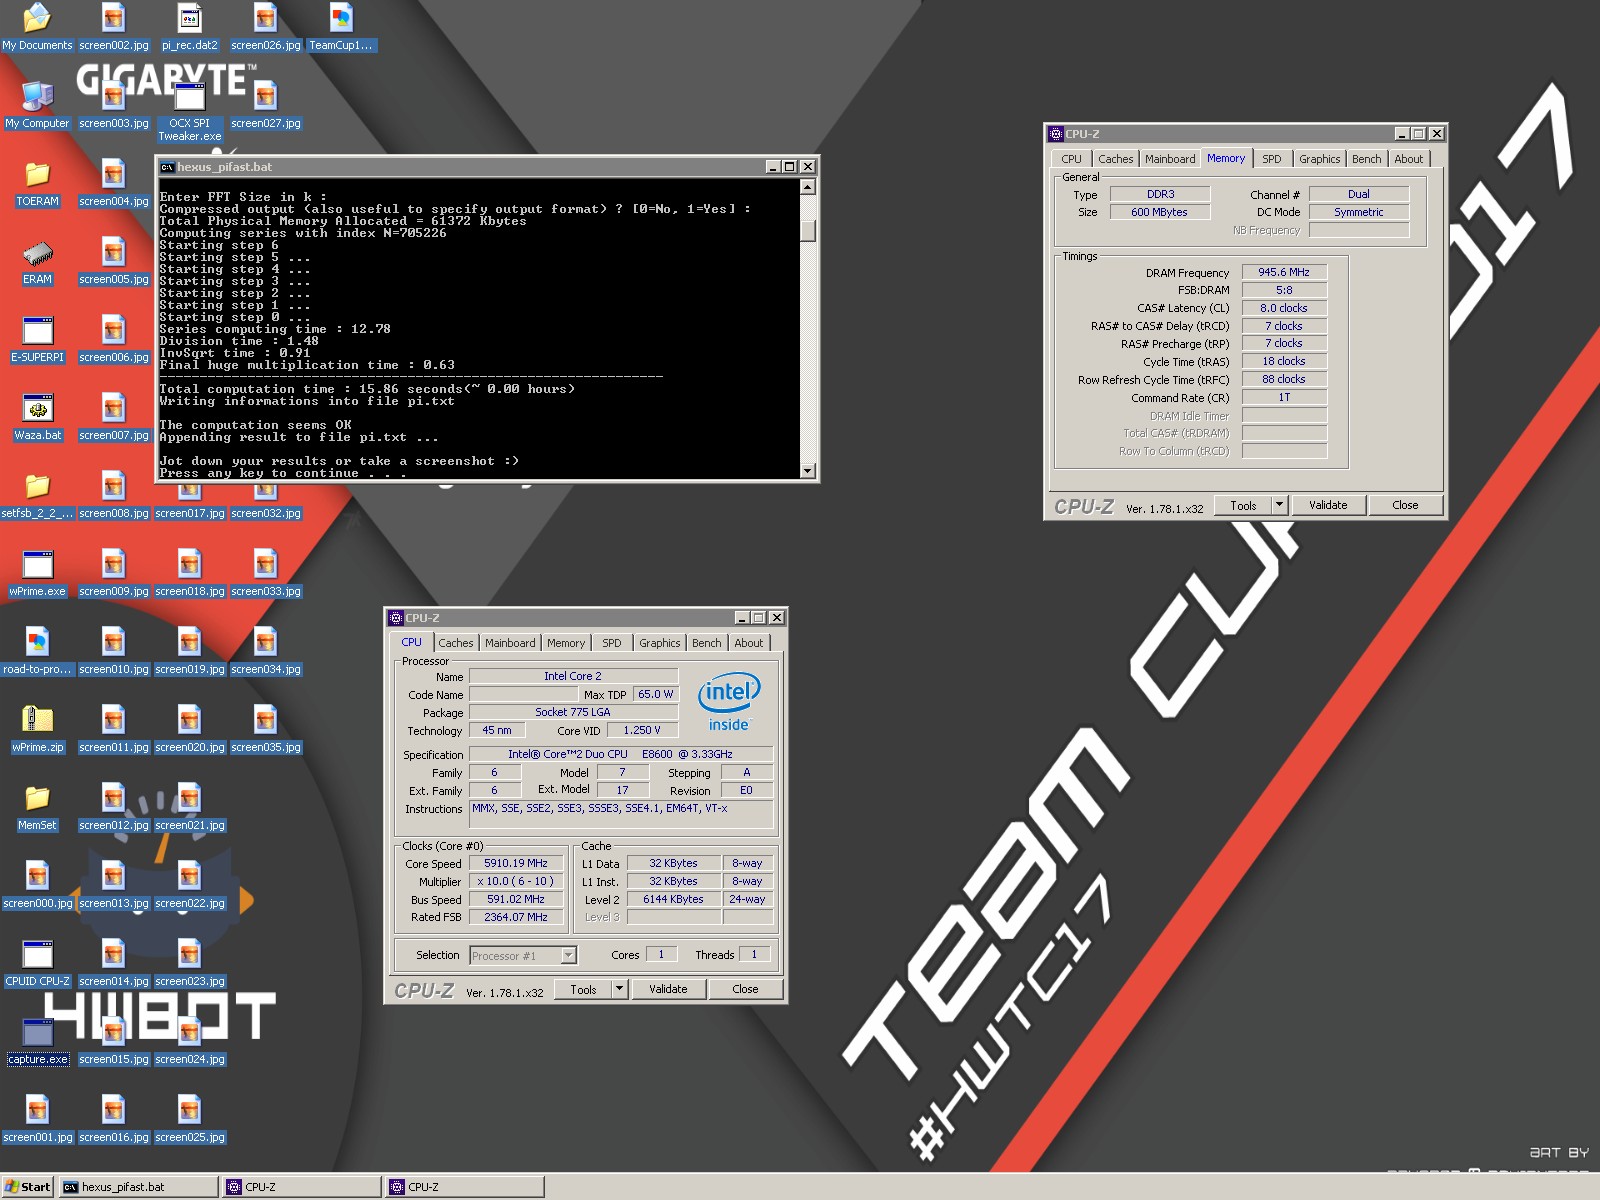Click Validate in CPU-Z CPU window
Image resolution: width=1600 pixels, height=1200 pixels.
(x=668, y=989)
